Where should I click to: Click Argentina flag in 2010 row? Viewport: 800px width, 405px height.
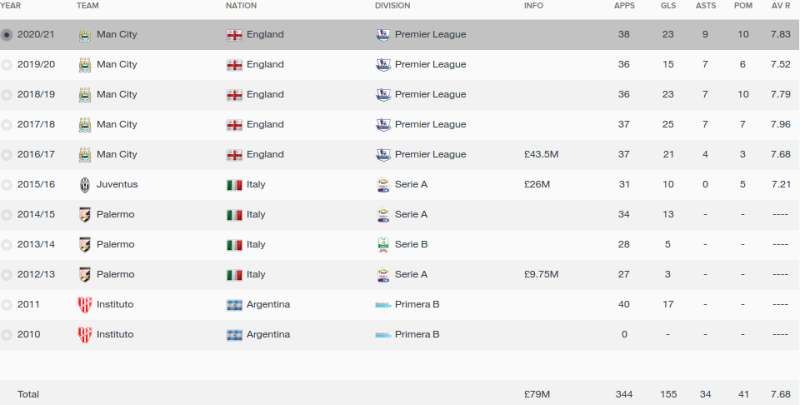tap(234, 335)
